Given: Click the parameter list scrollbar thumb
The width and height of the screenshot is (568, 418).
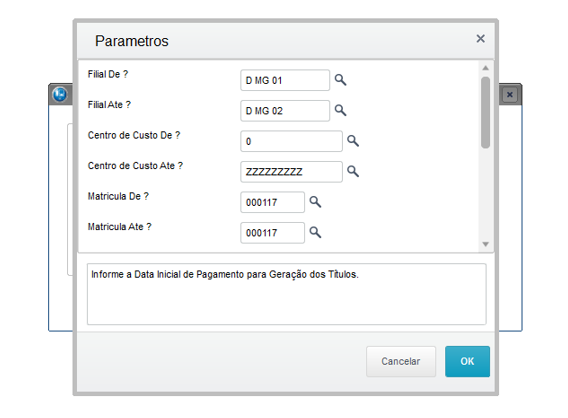Looking at the screenshot, I should (485, 112).
